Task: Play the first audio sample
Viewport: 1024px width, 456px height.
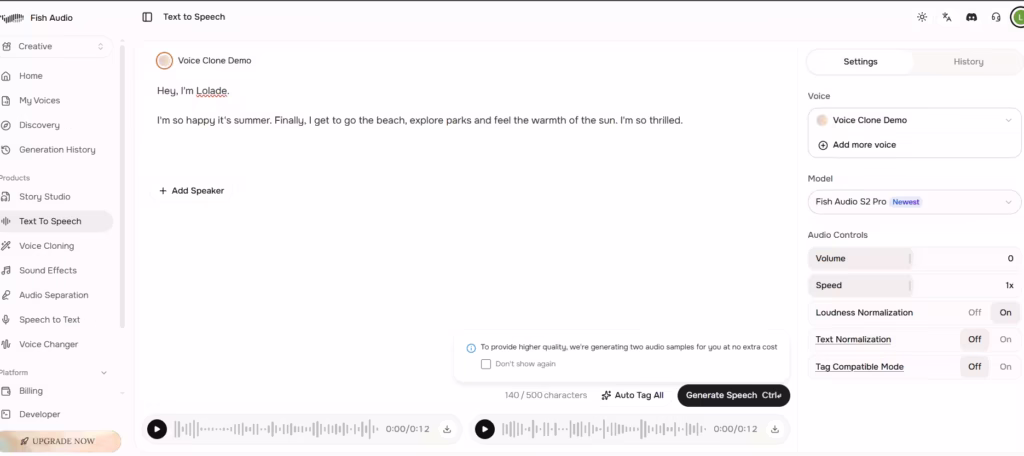Action: 157,429
